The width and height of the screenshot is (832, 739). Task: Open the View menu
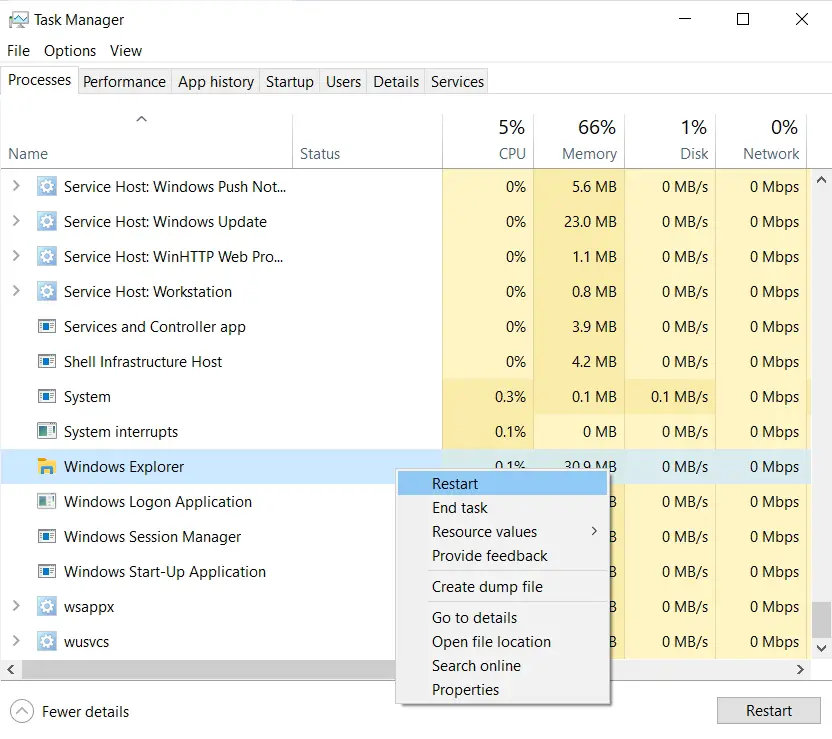126,51
